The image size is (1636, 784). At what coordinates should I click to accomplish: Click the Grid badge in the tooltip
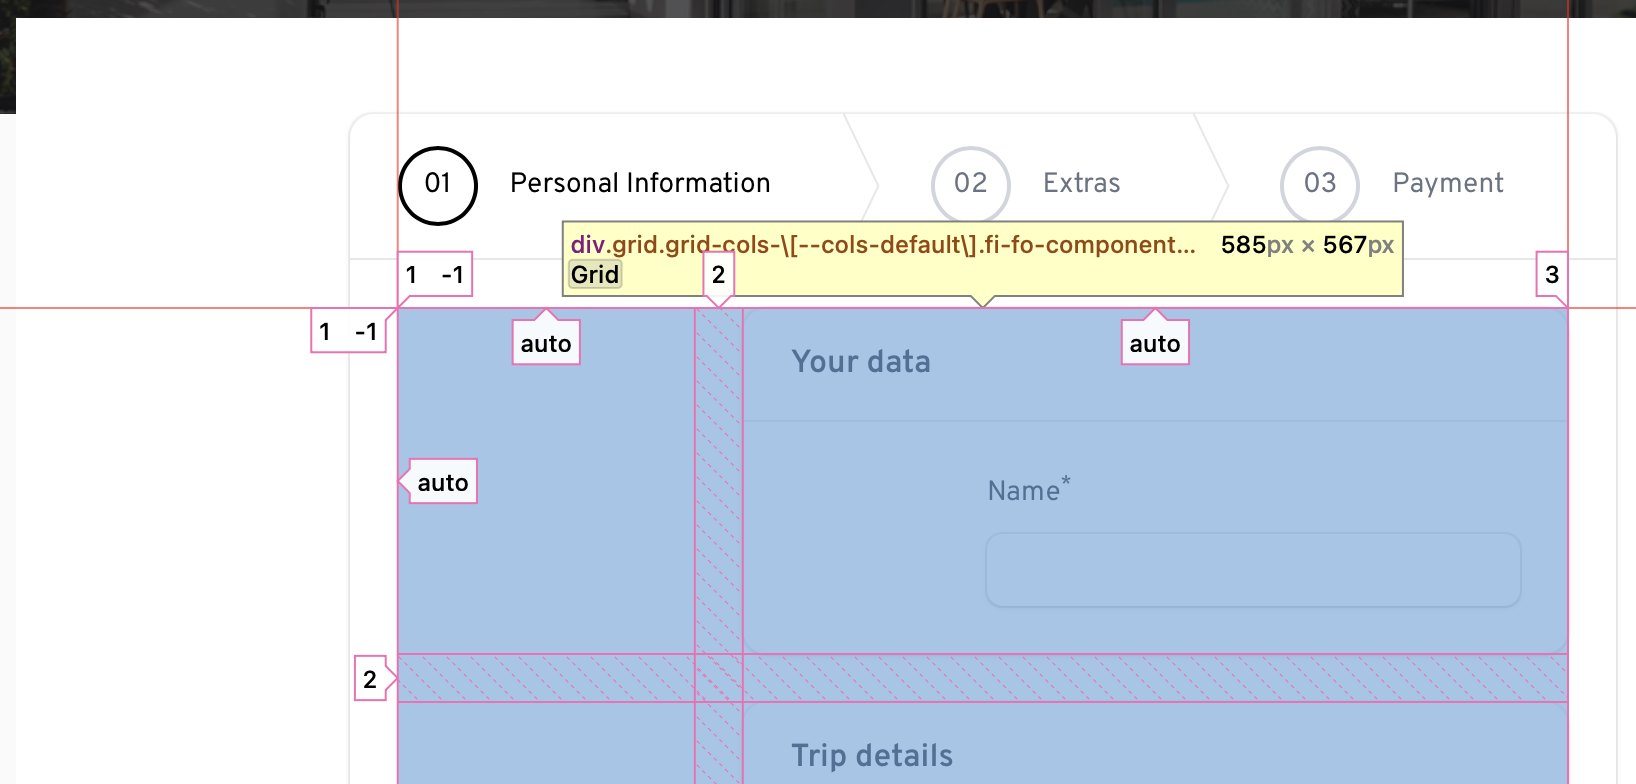[595, 275]
